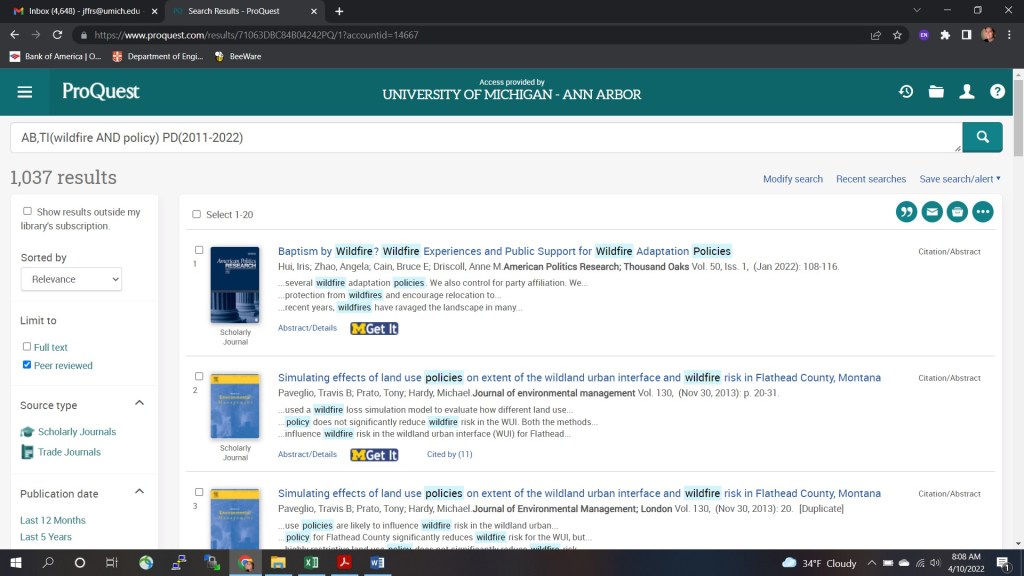This screenshot has width=1024, height=576.
Task: Enable Show results outside library's subscription
Action: 28,211
